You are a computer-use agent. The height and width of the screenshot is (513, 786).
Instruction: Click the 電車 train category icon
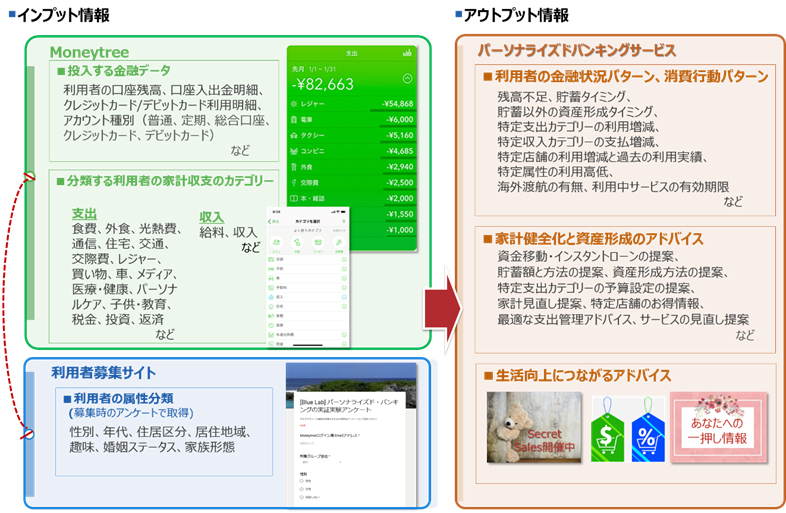pyautogui.click(x=295, y=118)
